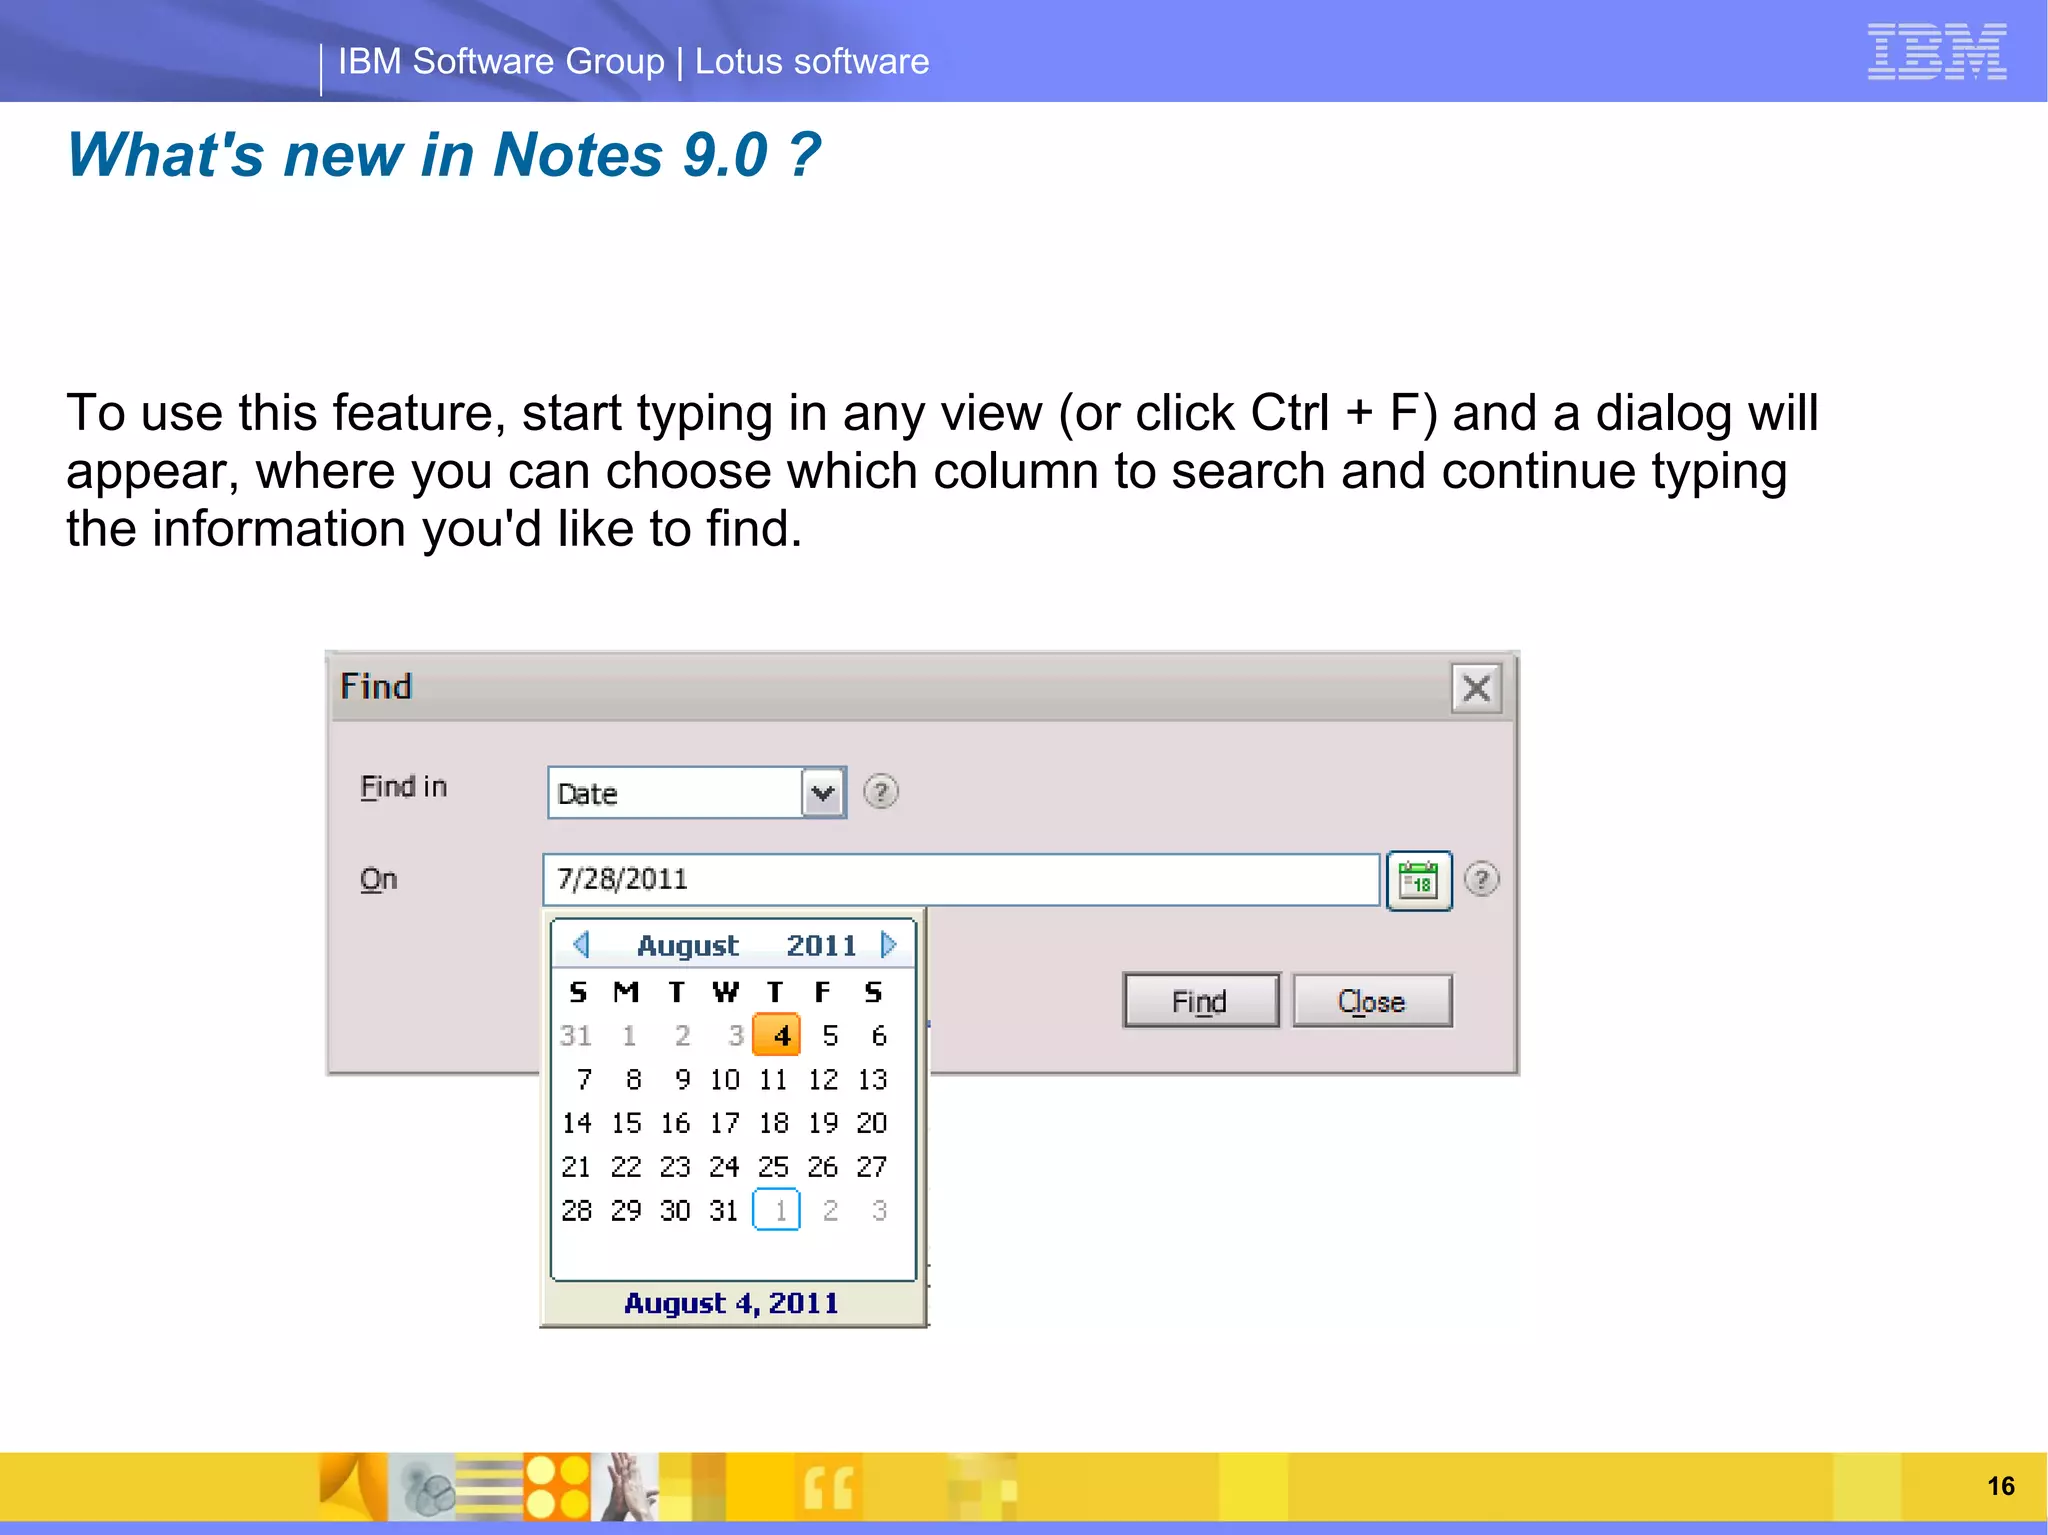Screen dimensions: 2048x1535
Task: Click August 4, 2011 today footer
Action: pos(731,1303)
